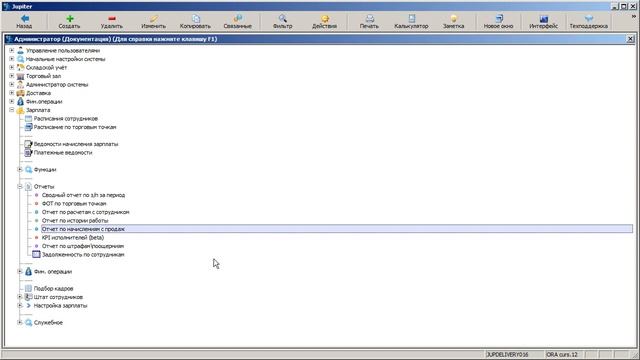Close the Администратор (Документация) panel
This screenshot has height=360, width=640.
pos(630,39)
